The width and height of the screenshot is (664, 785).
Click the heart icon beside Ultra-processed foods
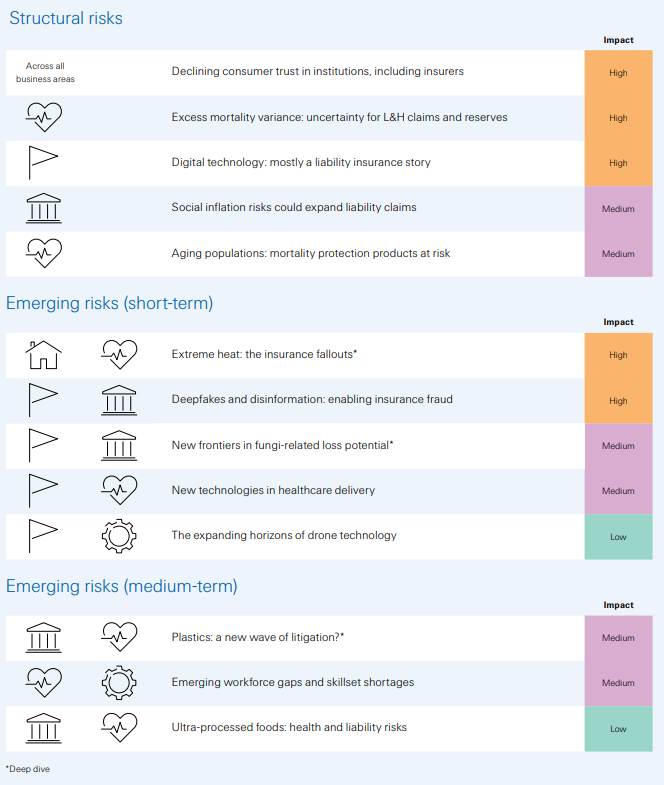(x=119, y=728)
